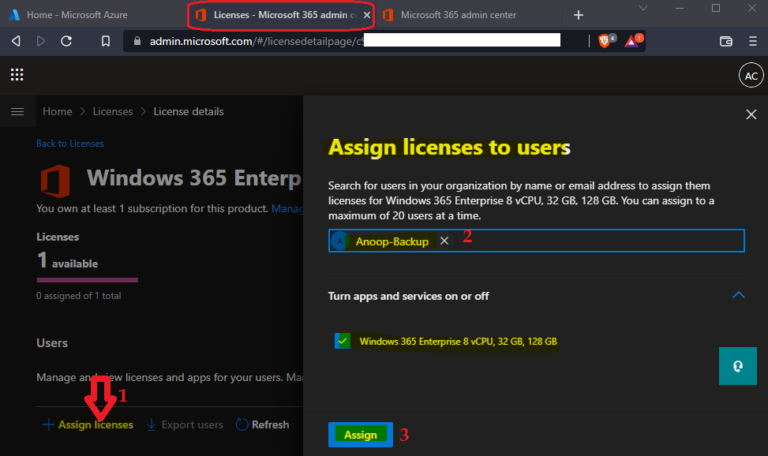Switch to the Microsoft 365 admin center tab
This screenshot has width=768, height=456.
(458, 15)
